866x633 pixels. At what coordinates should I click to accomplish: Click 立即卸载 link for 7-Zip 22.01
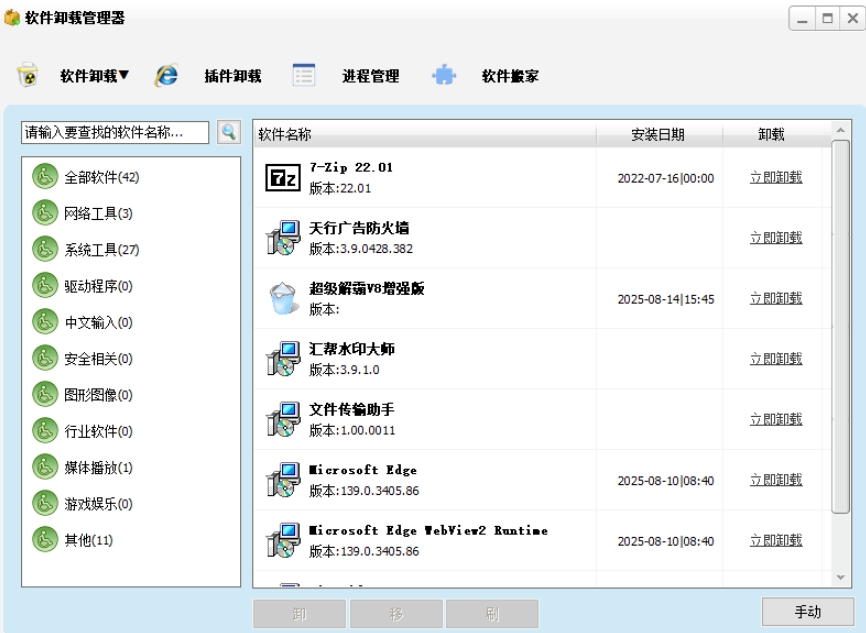(776, 177)
